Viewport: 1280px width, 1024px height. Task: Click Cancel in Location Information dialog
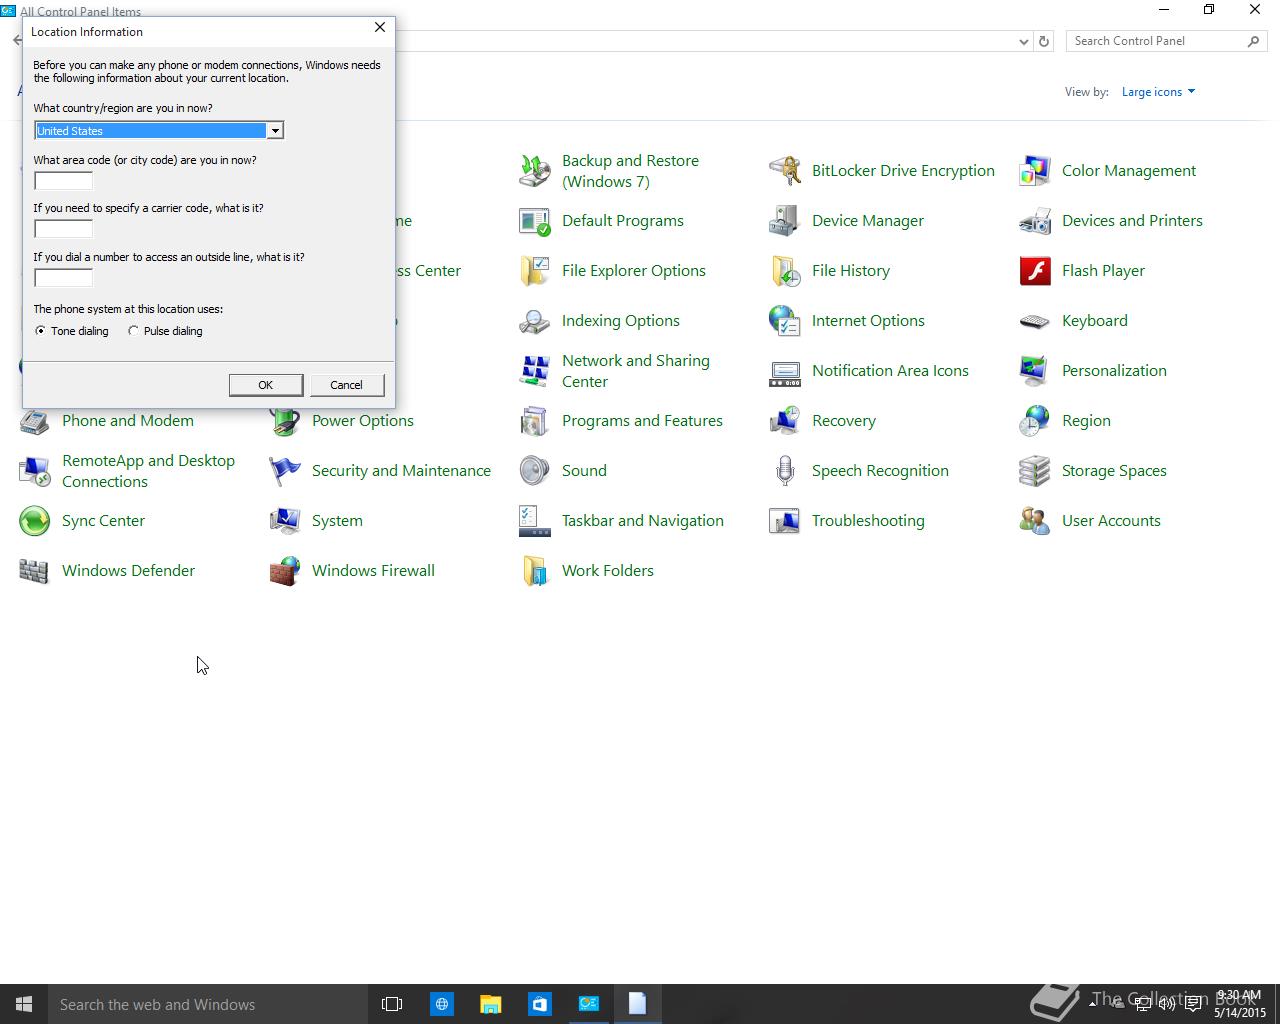346,385
